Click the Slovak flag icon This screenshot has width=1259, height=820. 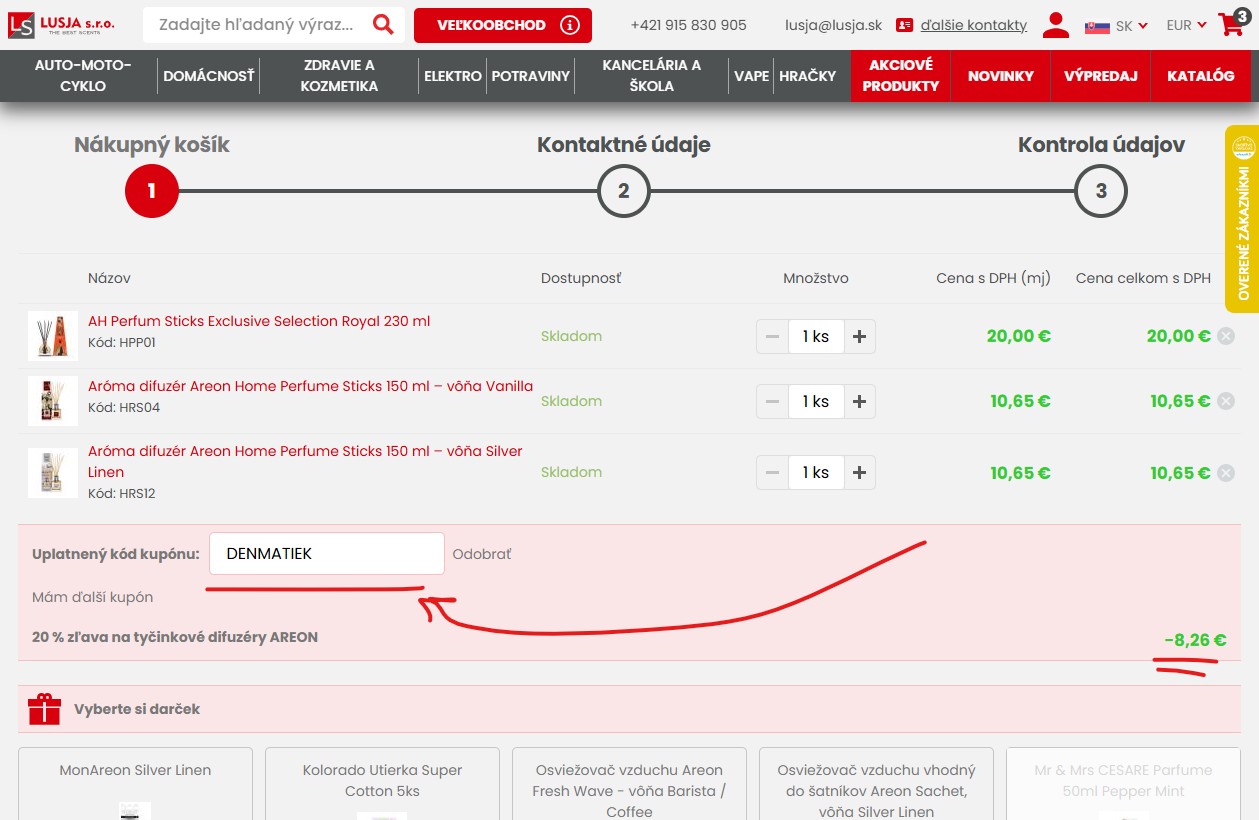[1097, 26]
